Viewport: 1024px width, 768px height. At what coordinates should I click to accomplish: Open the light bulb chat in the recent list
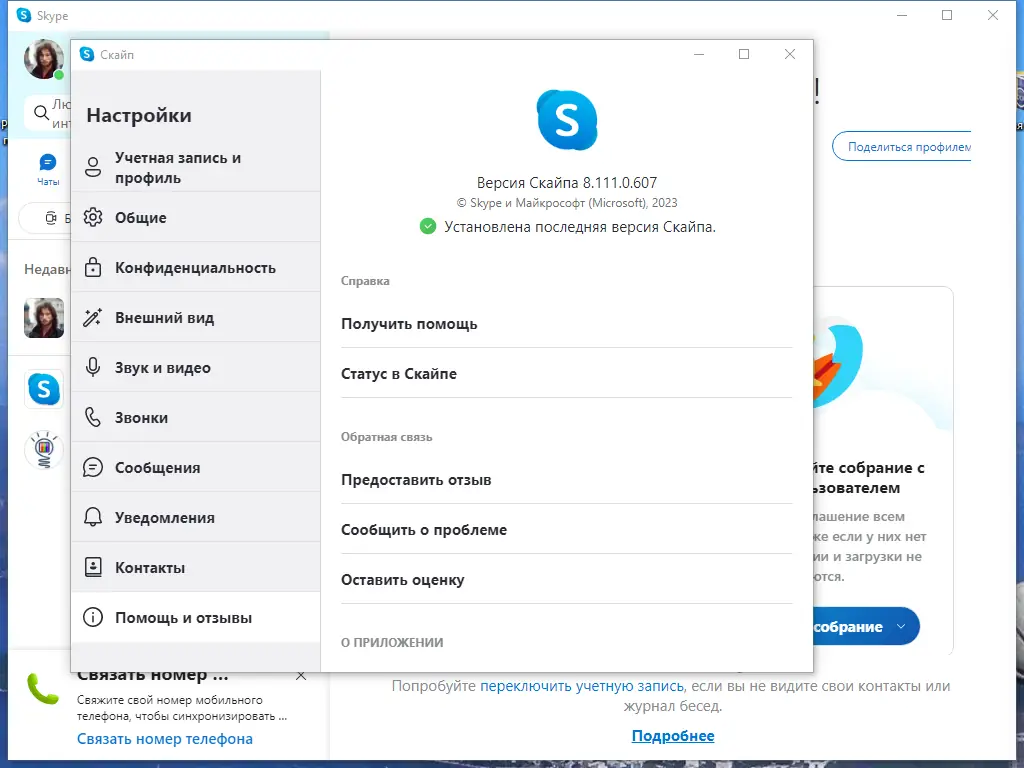tap(44, 449)
